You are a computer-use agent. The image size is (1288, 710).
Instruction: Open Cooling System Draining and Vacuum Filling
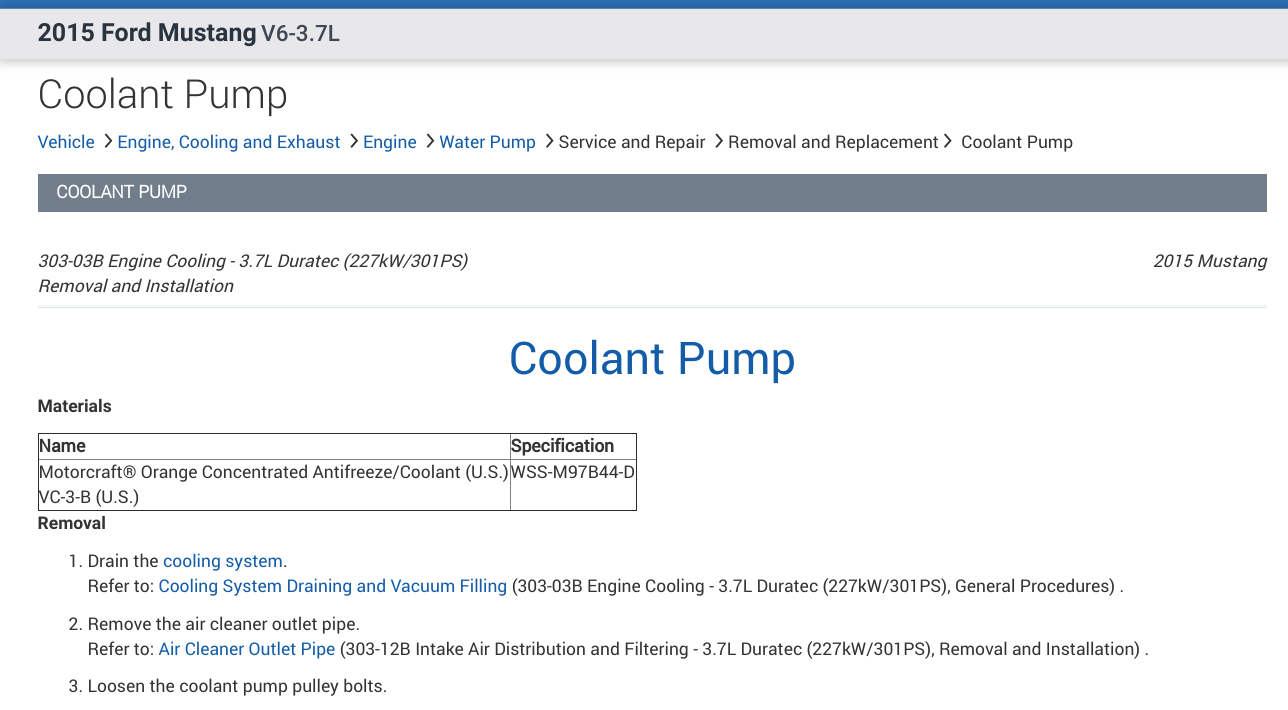pyautogui.click(x=333, y=586)
